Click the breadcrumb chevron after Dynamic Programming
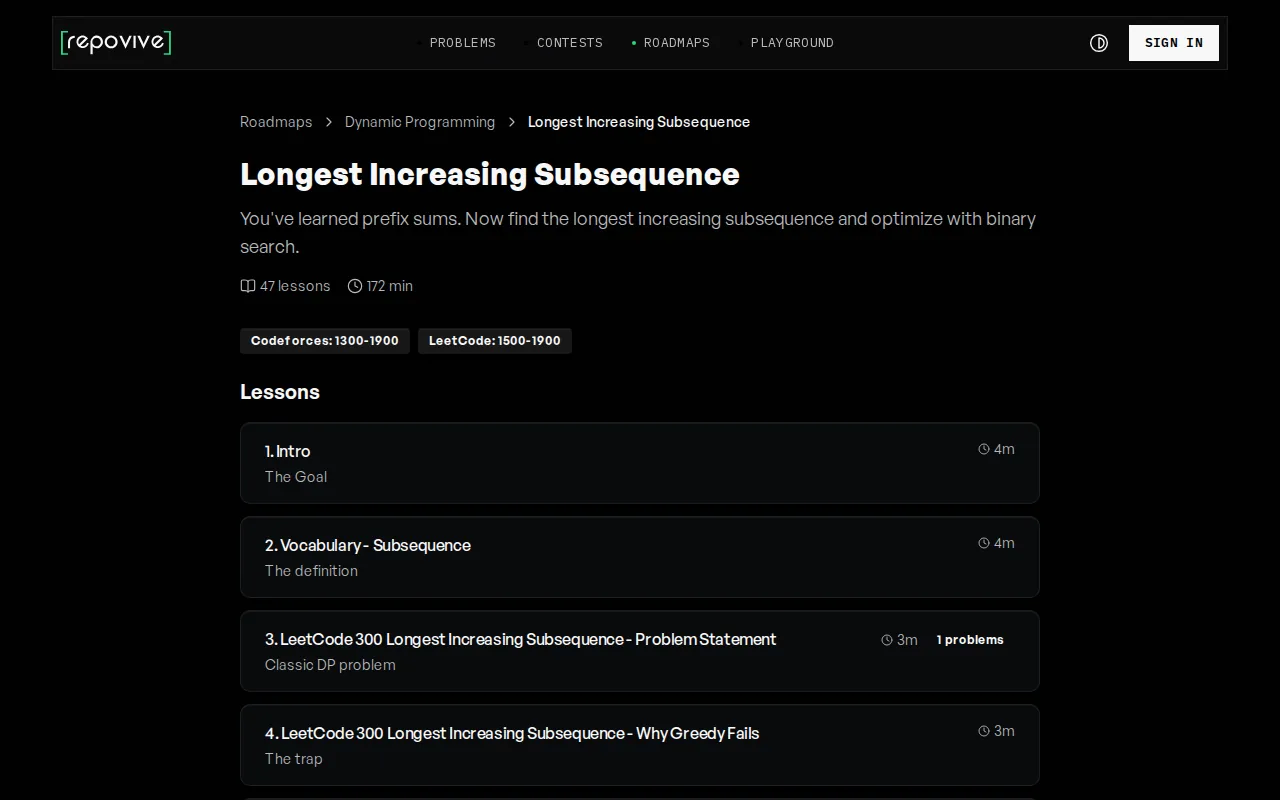 click(x=512, y=122)
